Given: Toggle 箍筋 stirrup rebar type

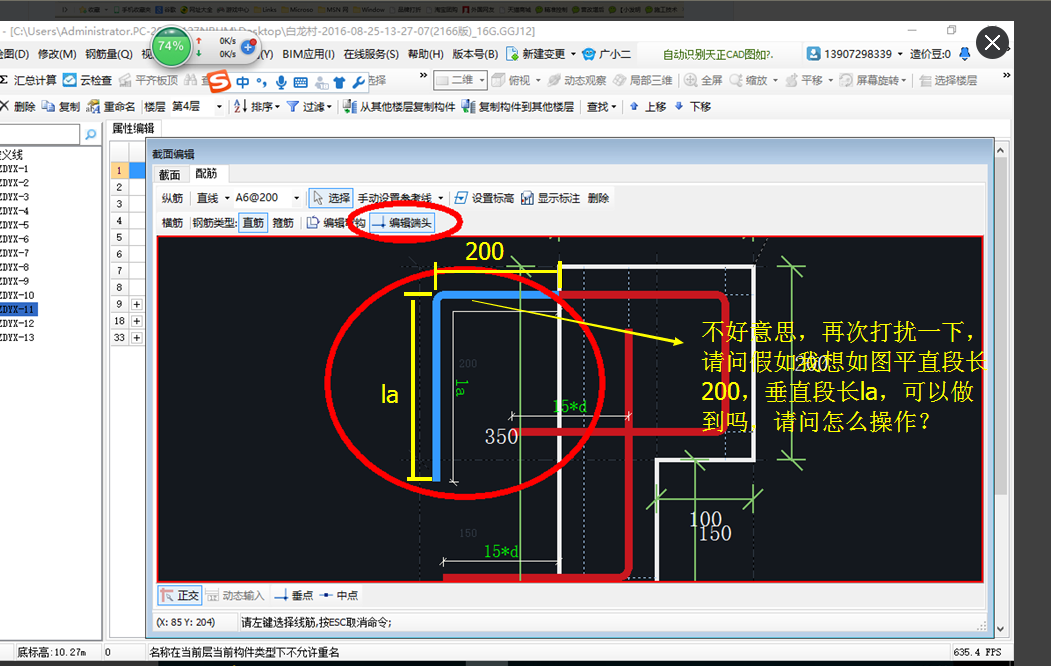Looking at the screenshot, I should point(283,223).
